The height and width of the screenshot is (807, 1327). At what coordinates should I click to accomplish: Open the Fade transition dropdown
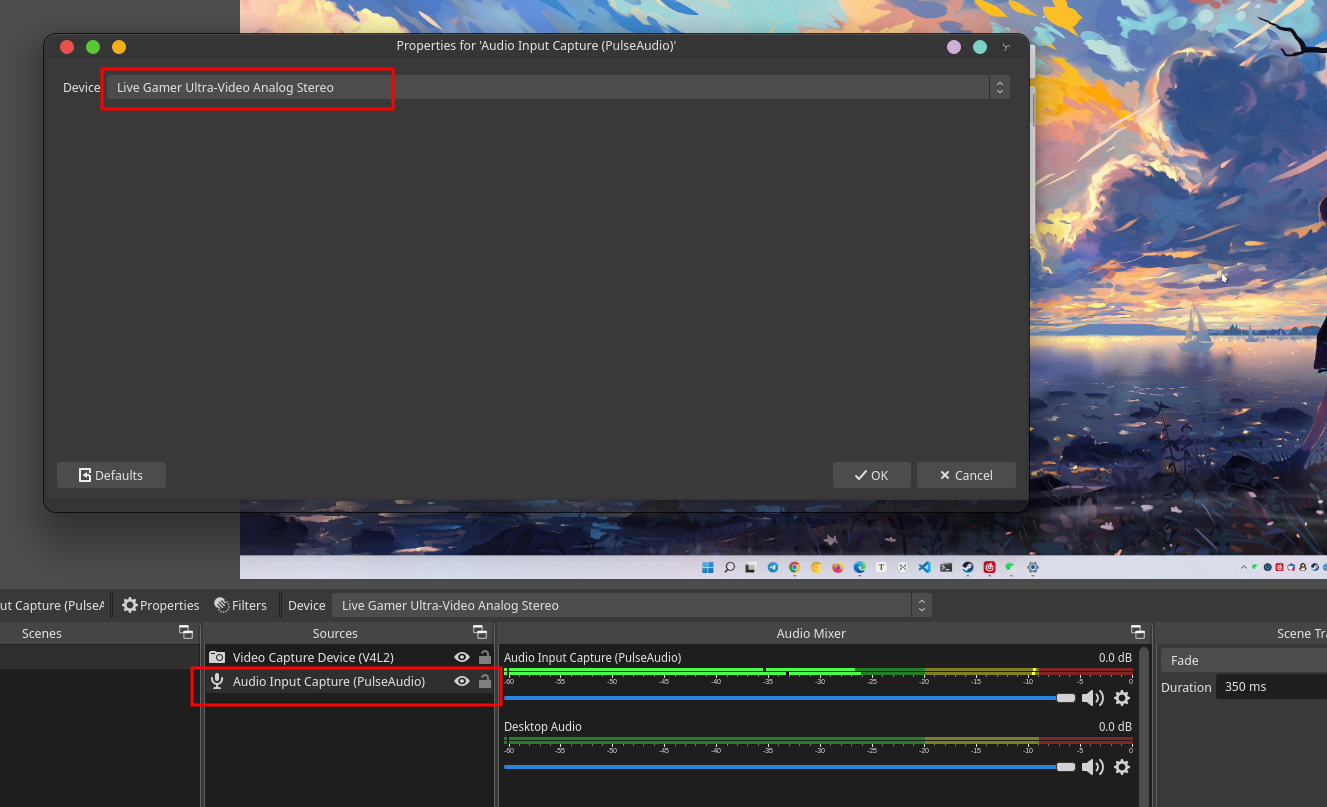click(1243, 660)
